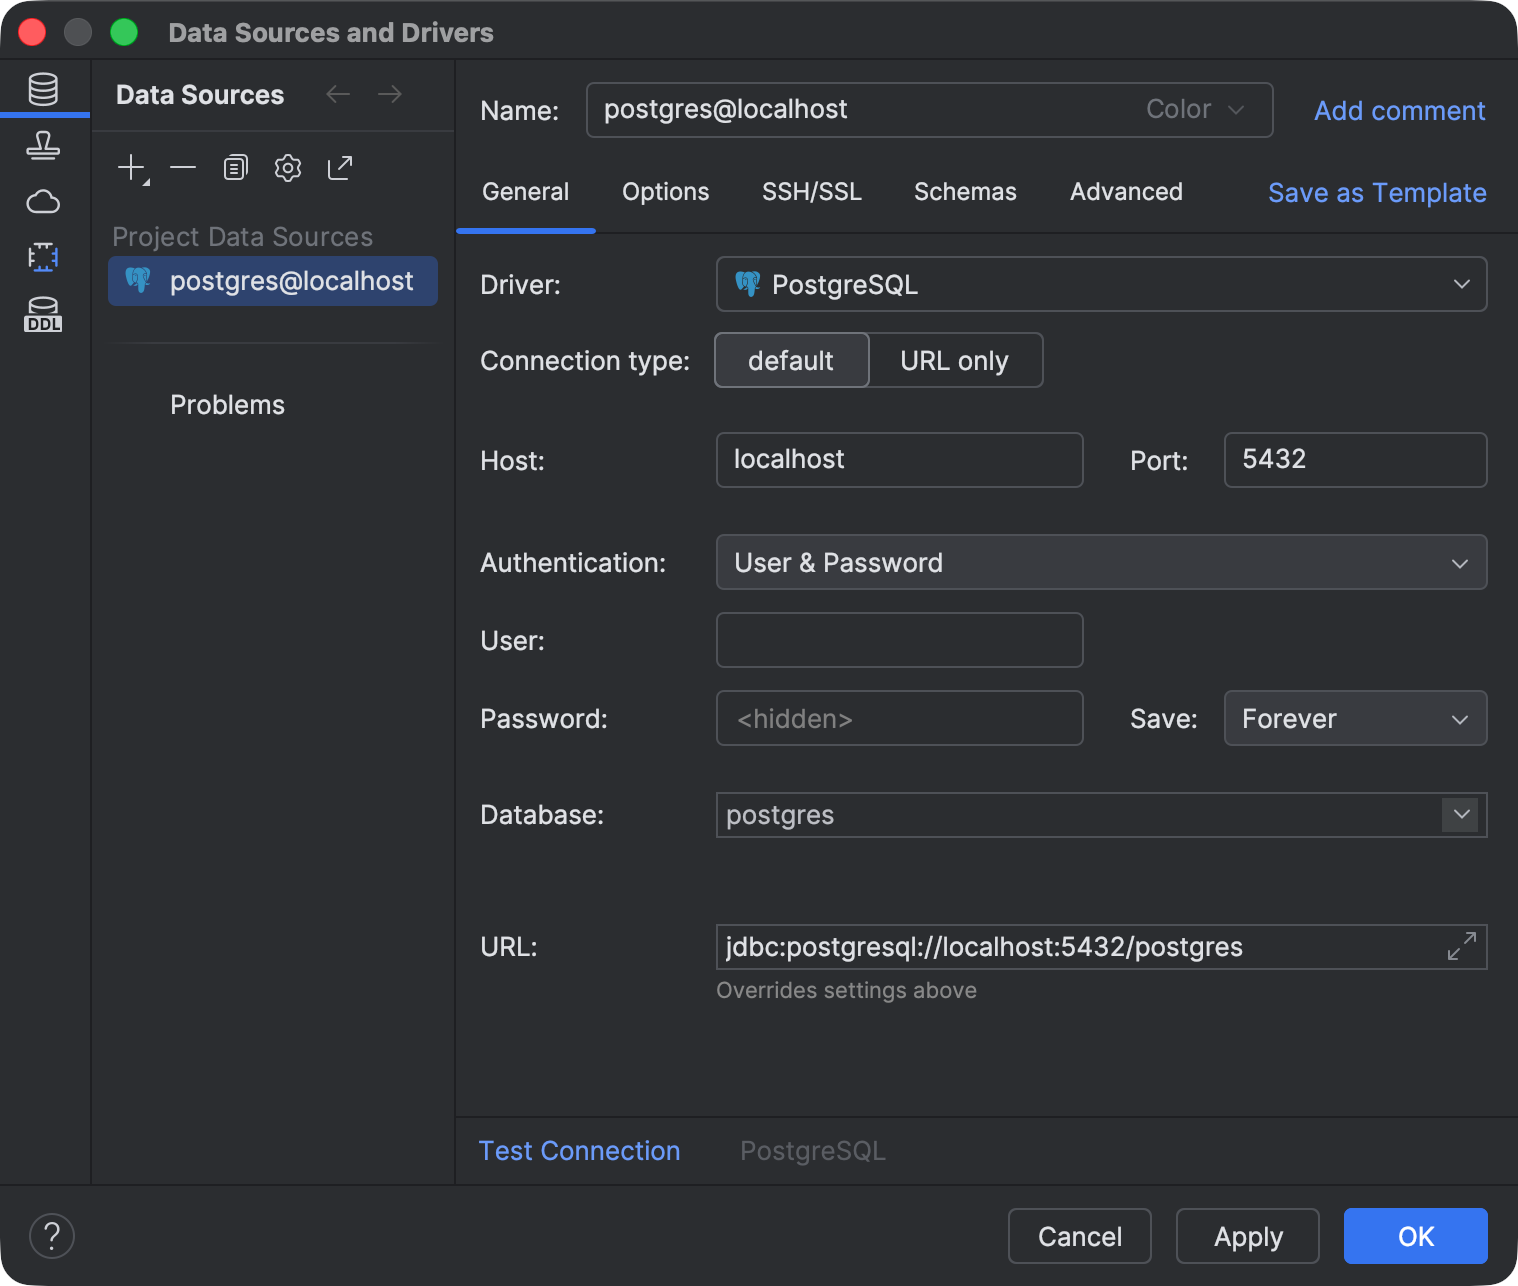Click Save as Template link
The height and width of the screenshot is (1286, 1518).
point(1378,192)
